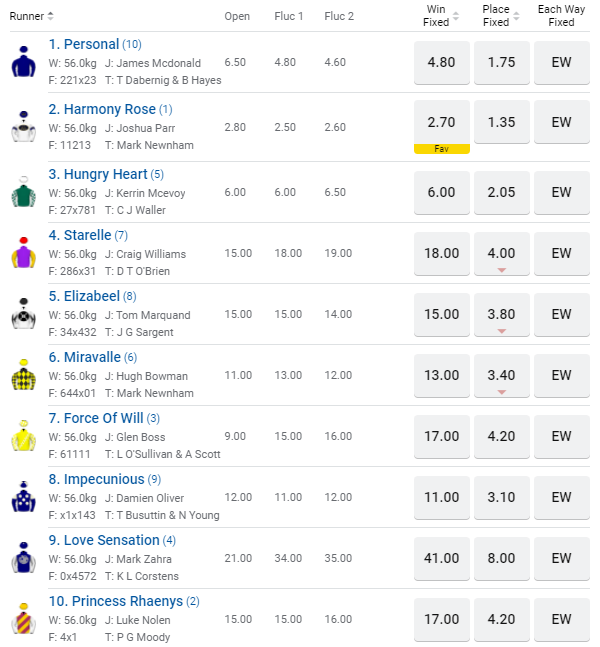The height and width of the screenshot is (647, 600).
Task: Pick Love Sensation place odds 8.00
Action: [x=501, y=558]
